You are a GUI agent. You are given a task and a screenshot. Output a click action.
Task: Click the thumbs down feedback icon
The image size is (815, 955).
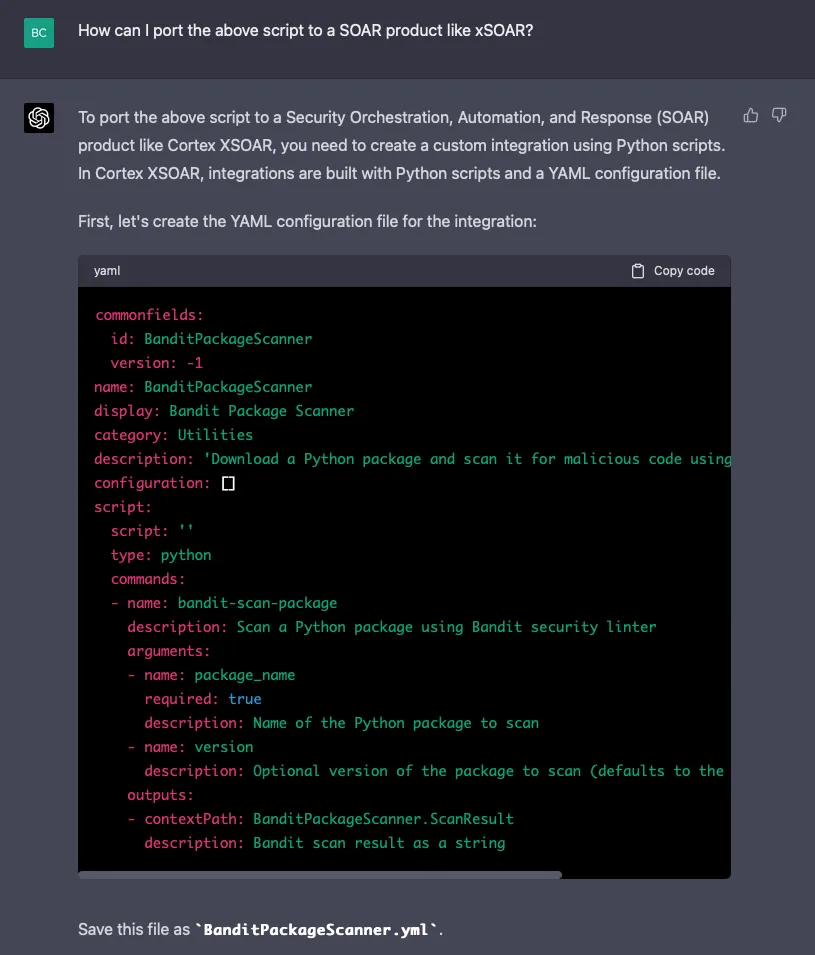coord(779,115)
